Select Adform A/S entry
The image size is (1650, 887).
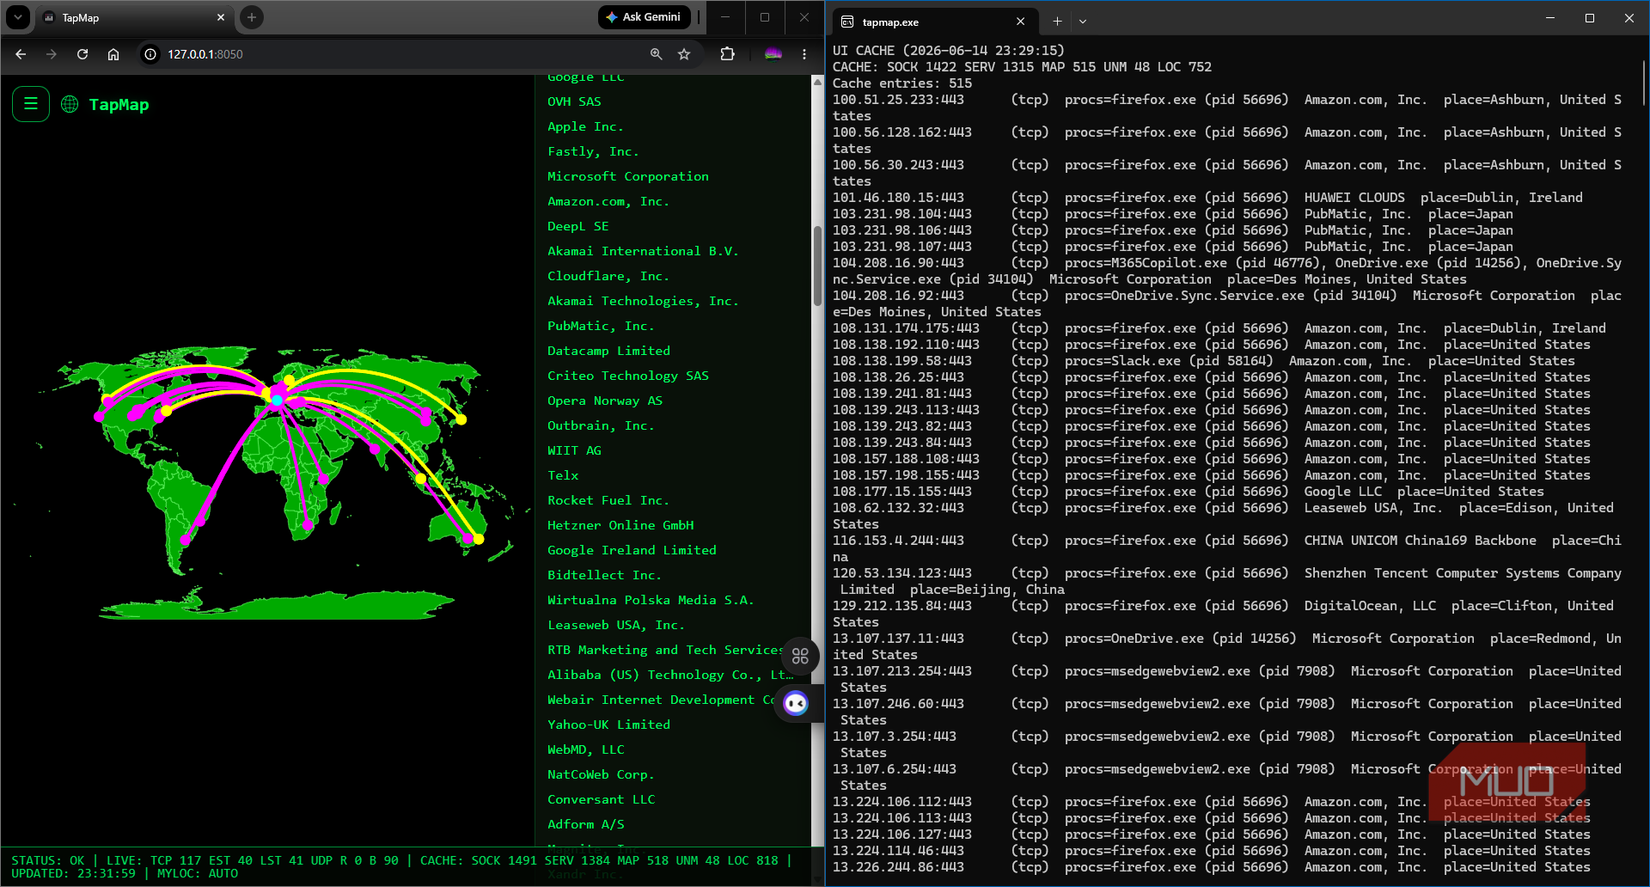pyautogui.click(x=585, y=826)
